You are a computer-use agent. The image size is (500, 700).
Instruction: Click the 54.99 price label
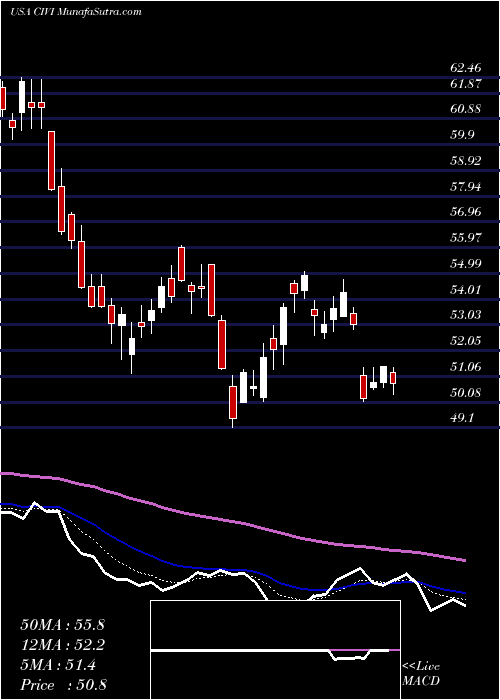point(466,264)
